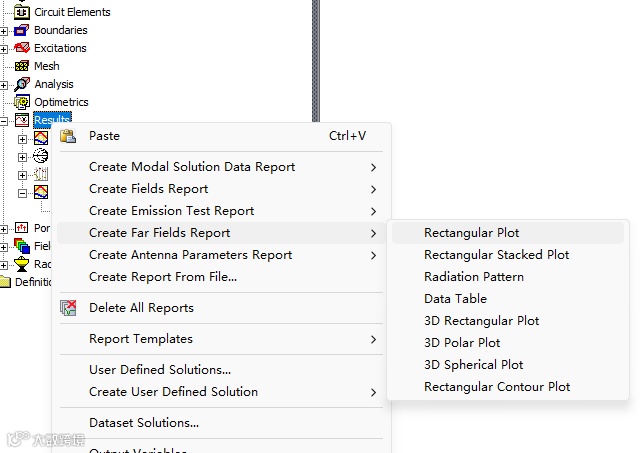This screenshot has width=642, height=453.
Task: Expand the Analysis tree node
Action: pos(4,85)
